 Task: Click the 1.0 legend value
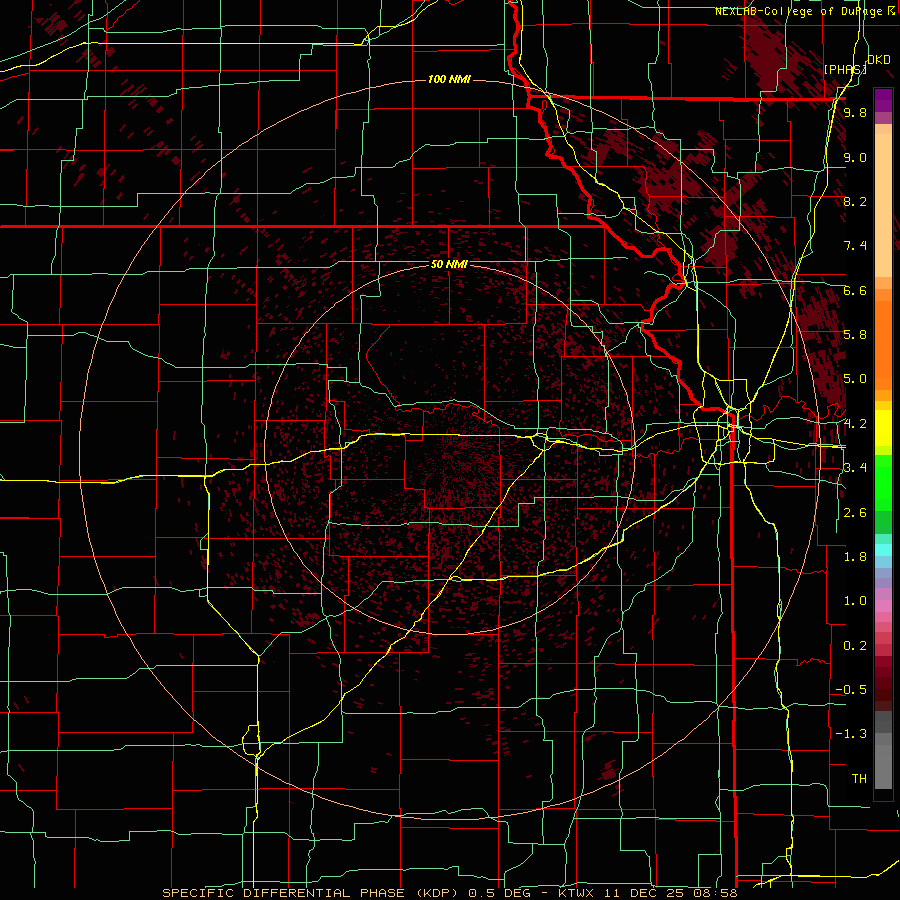coord(855,601)
